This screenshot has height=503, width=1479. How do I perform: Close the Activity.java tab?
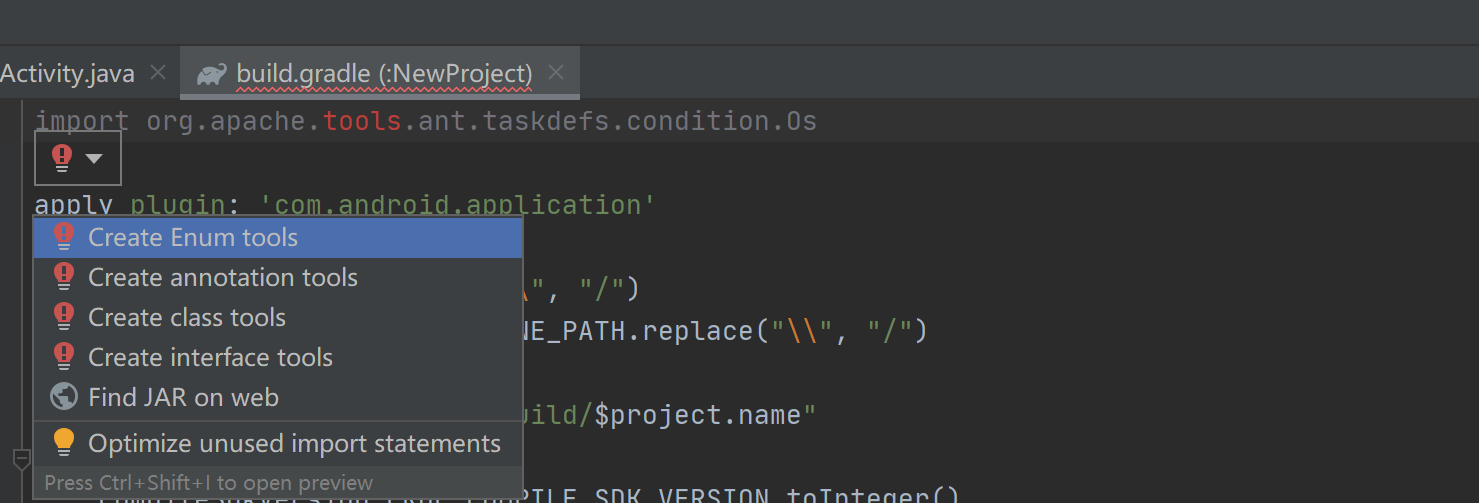[157, 73]
